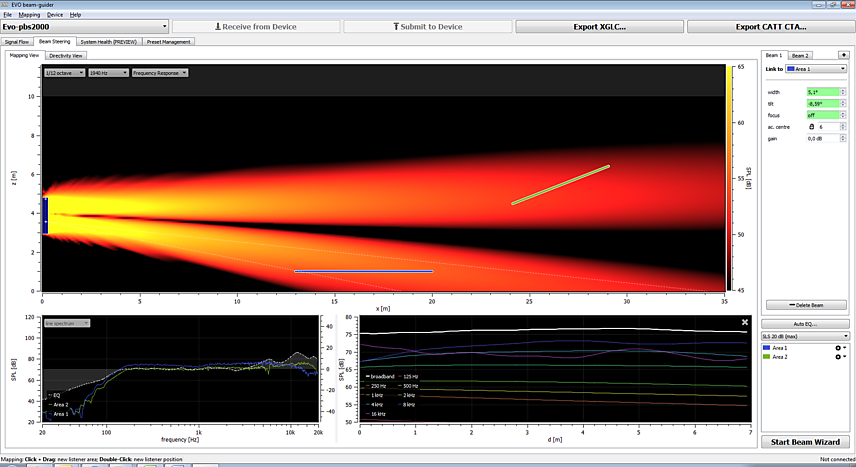Switch to the Signal Flow tab
The height and width of the screenshot is (467, 856).
click(x=17, y=42)
